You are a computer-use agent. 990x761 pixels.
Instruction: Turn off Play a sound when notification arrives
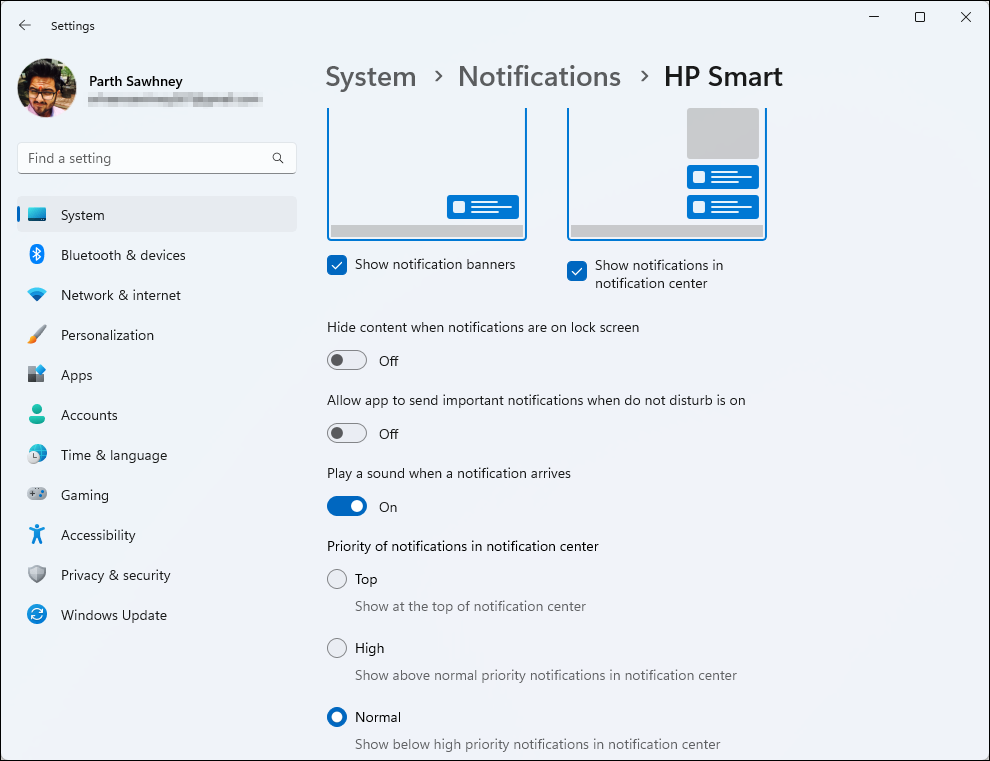click(347, 506)
